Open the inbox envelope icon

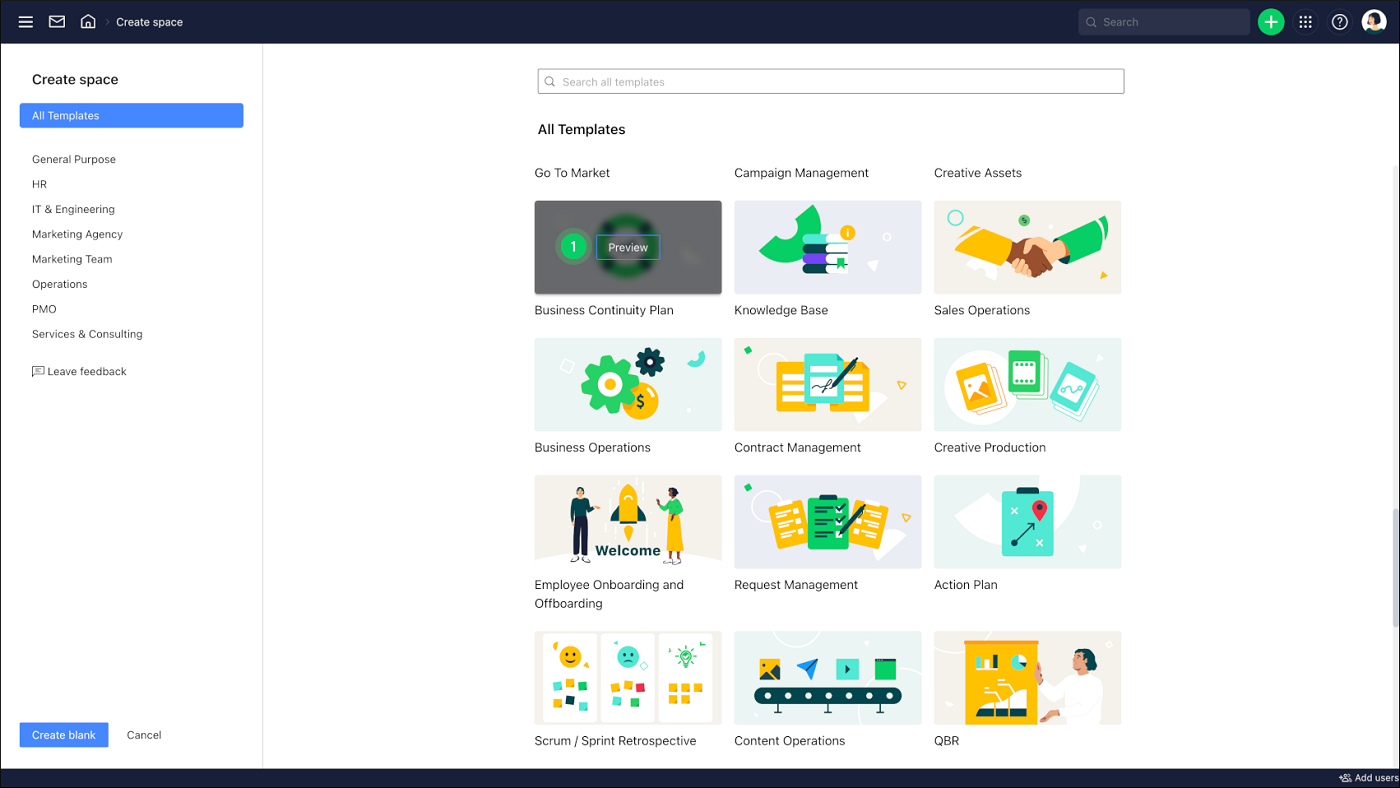coord(57,21)
